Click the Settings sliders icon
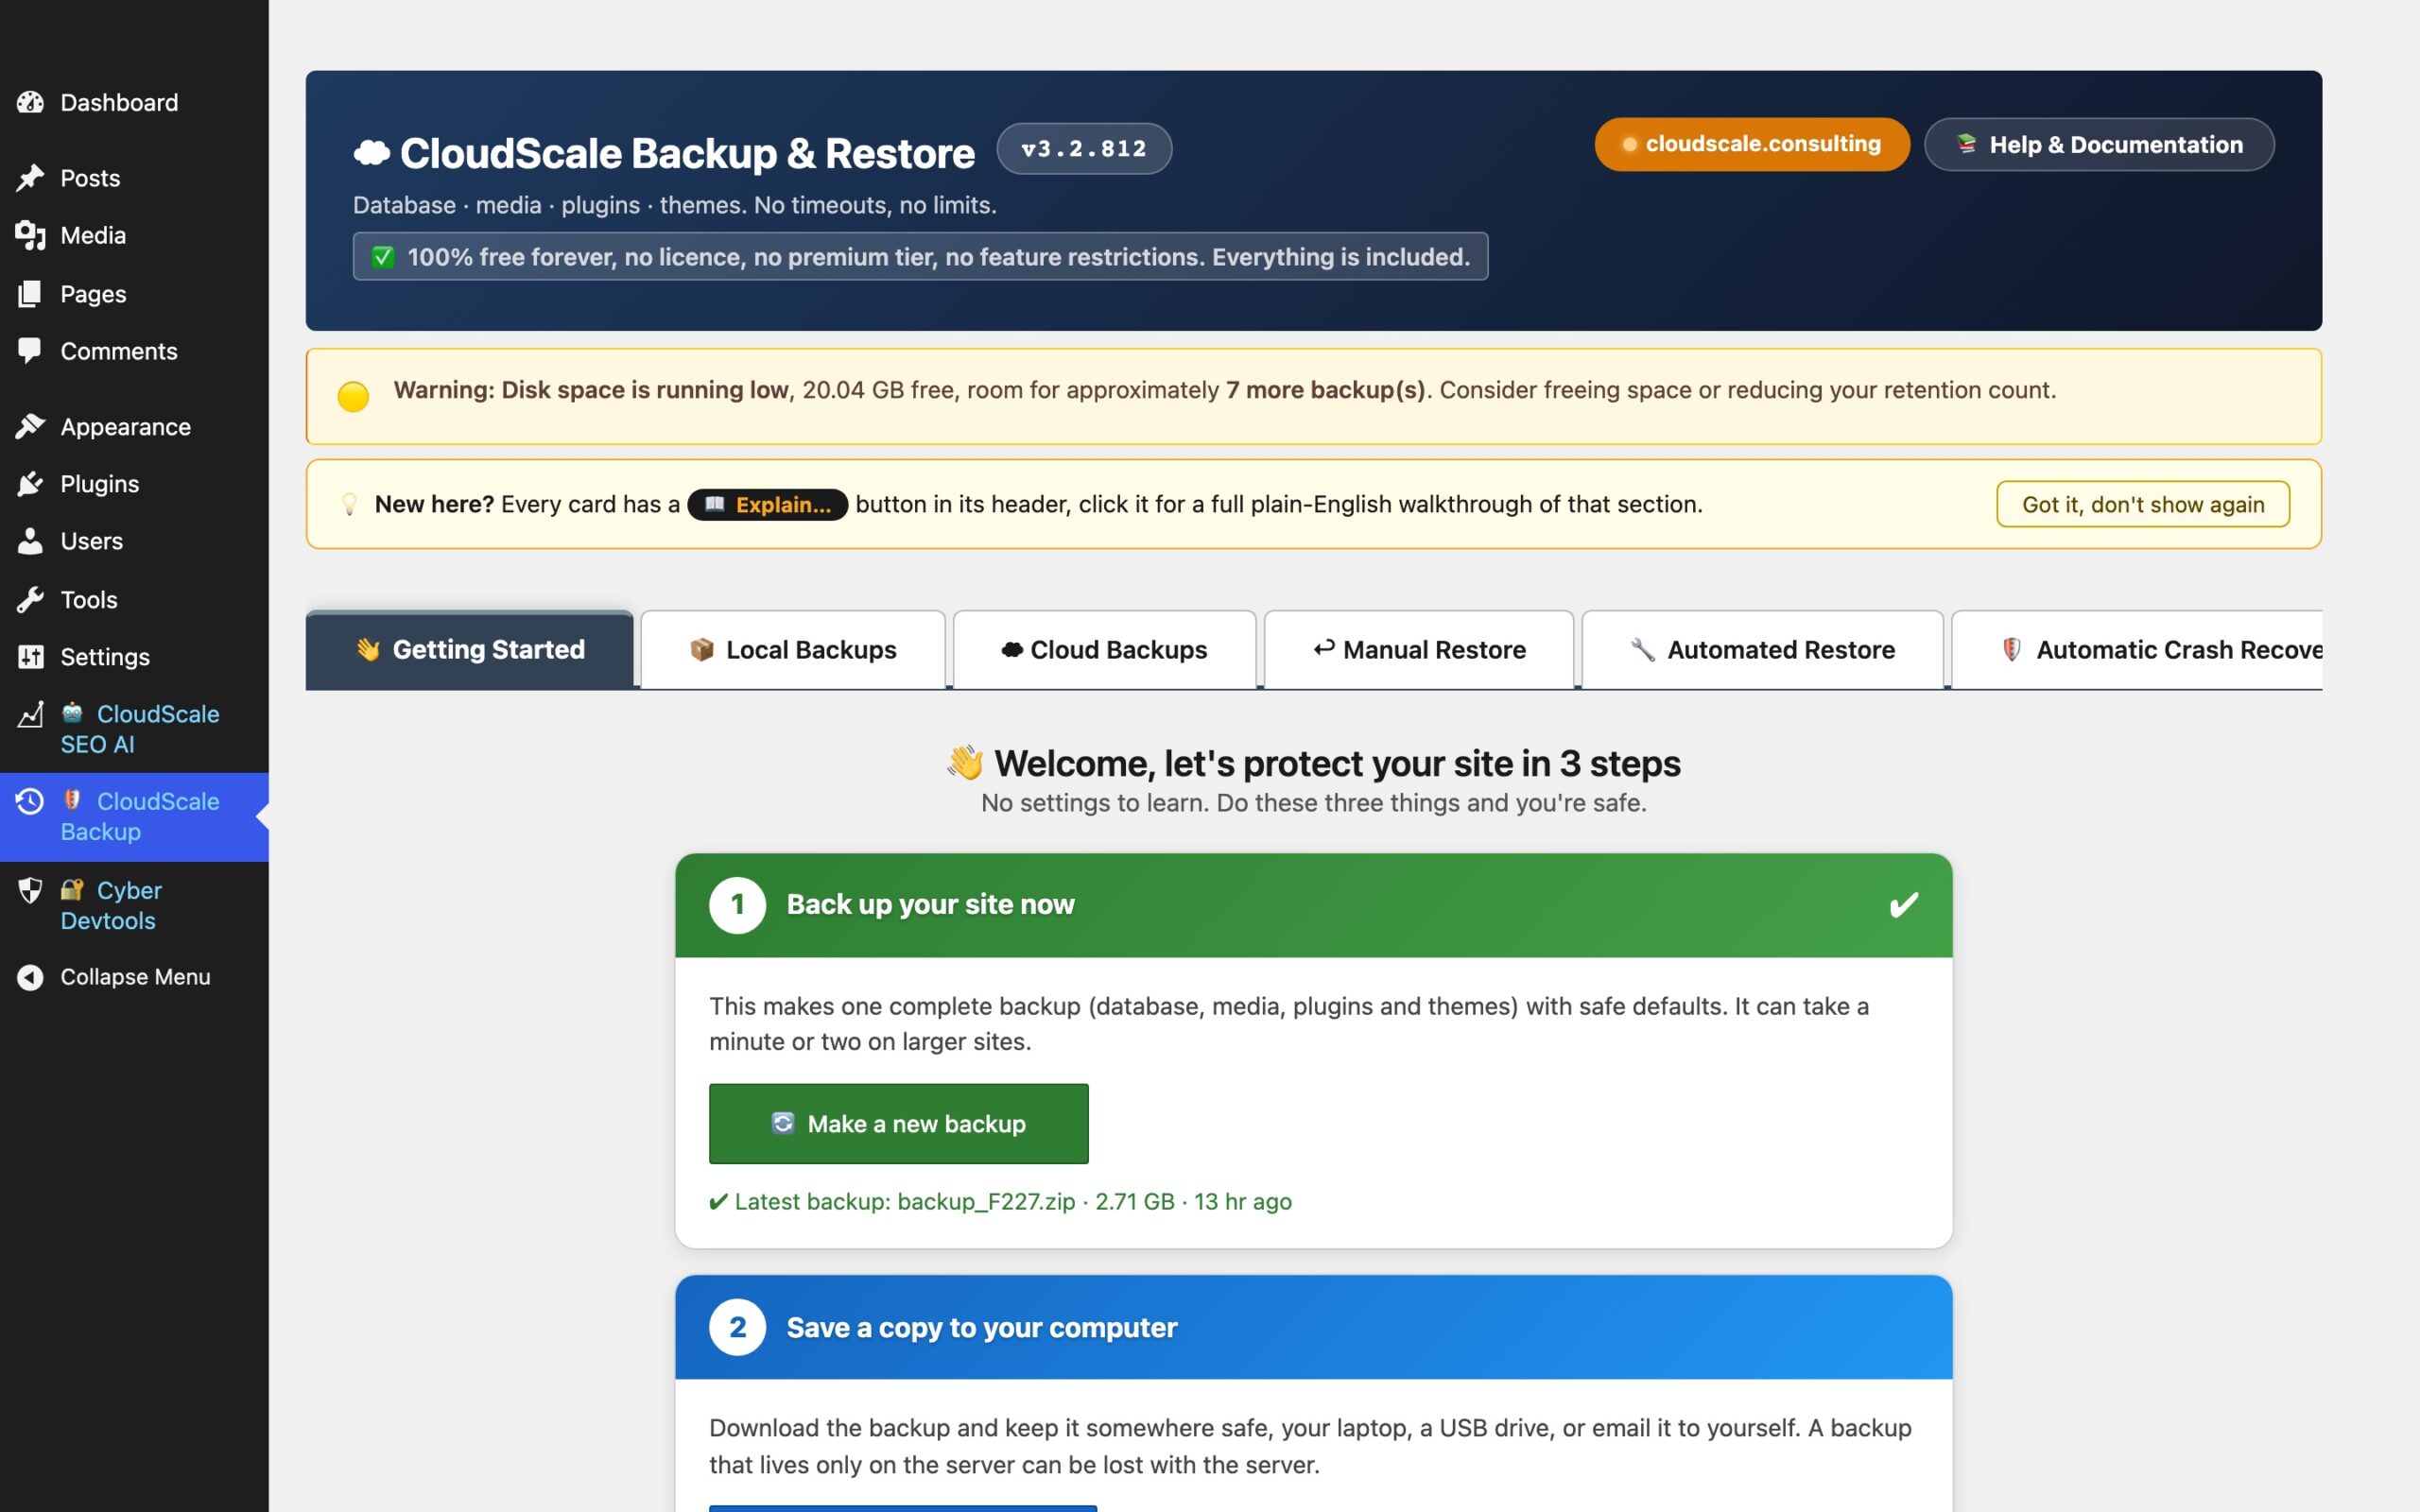2420x1512 pixels. click(30, 657)
